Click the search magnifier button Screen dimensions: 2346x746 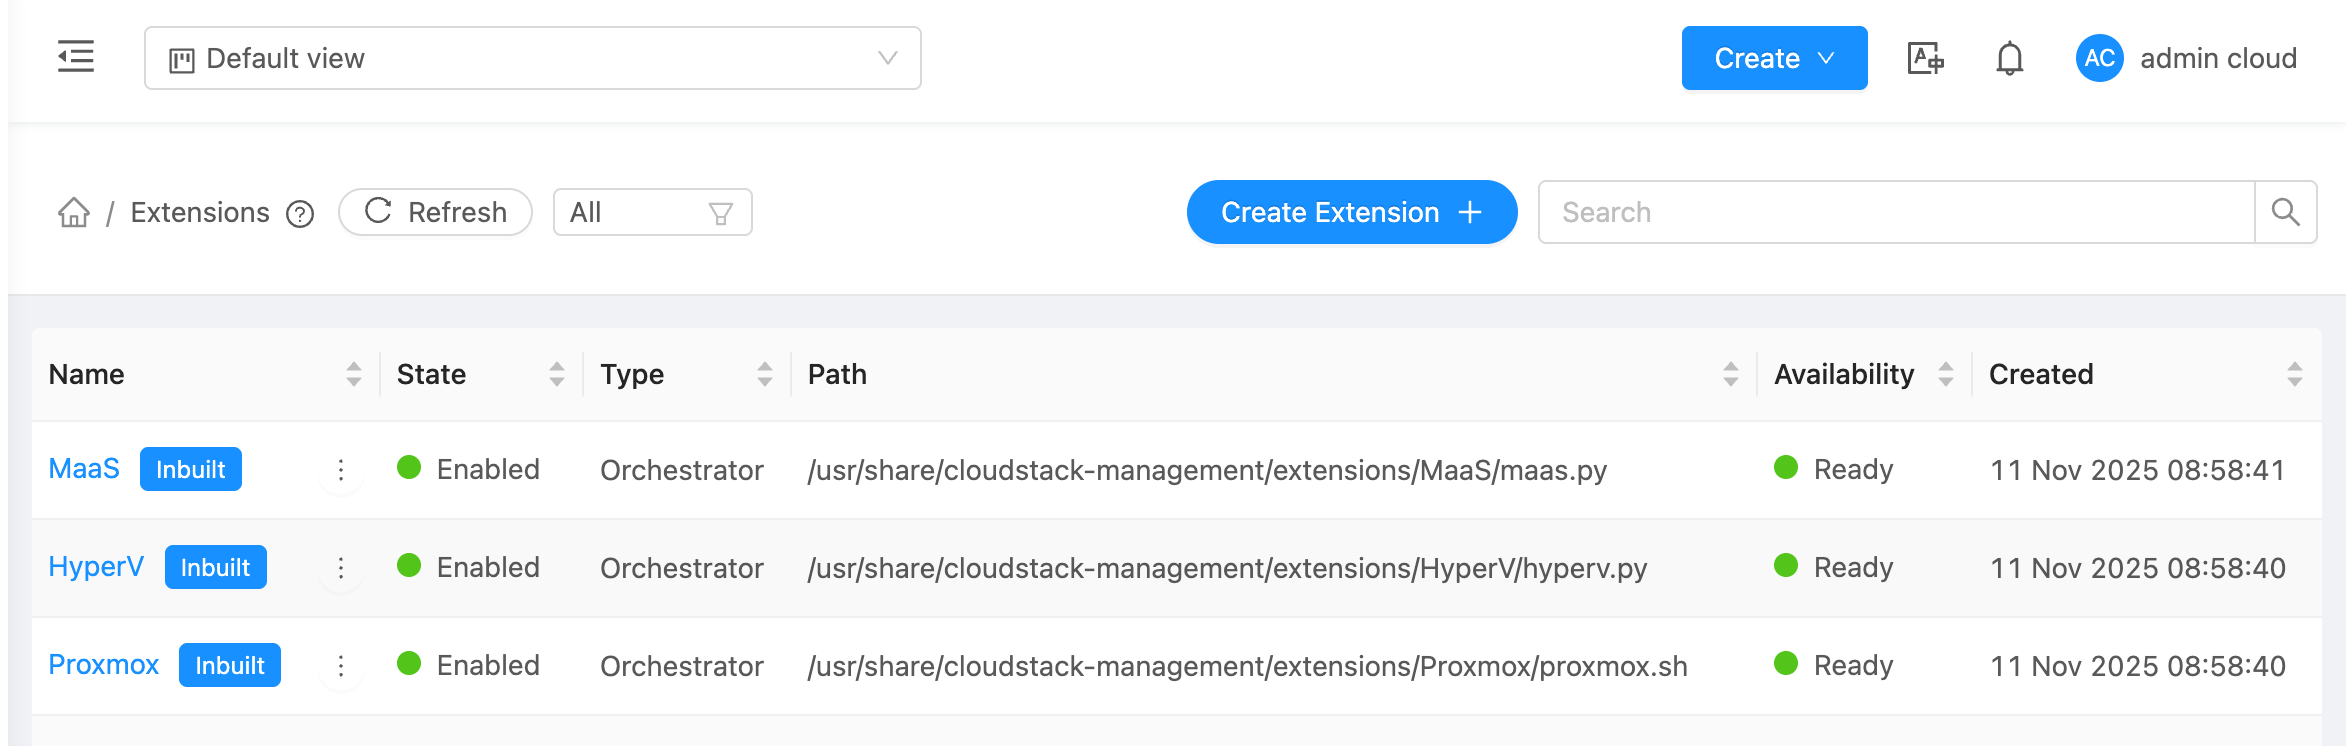tap(2285, 212)
